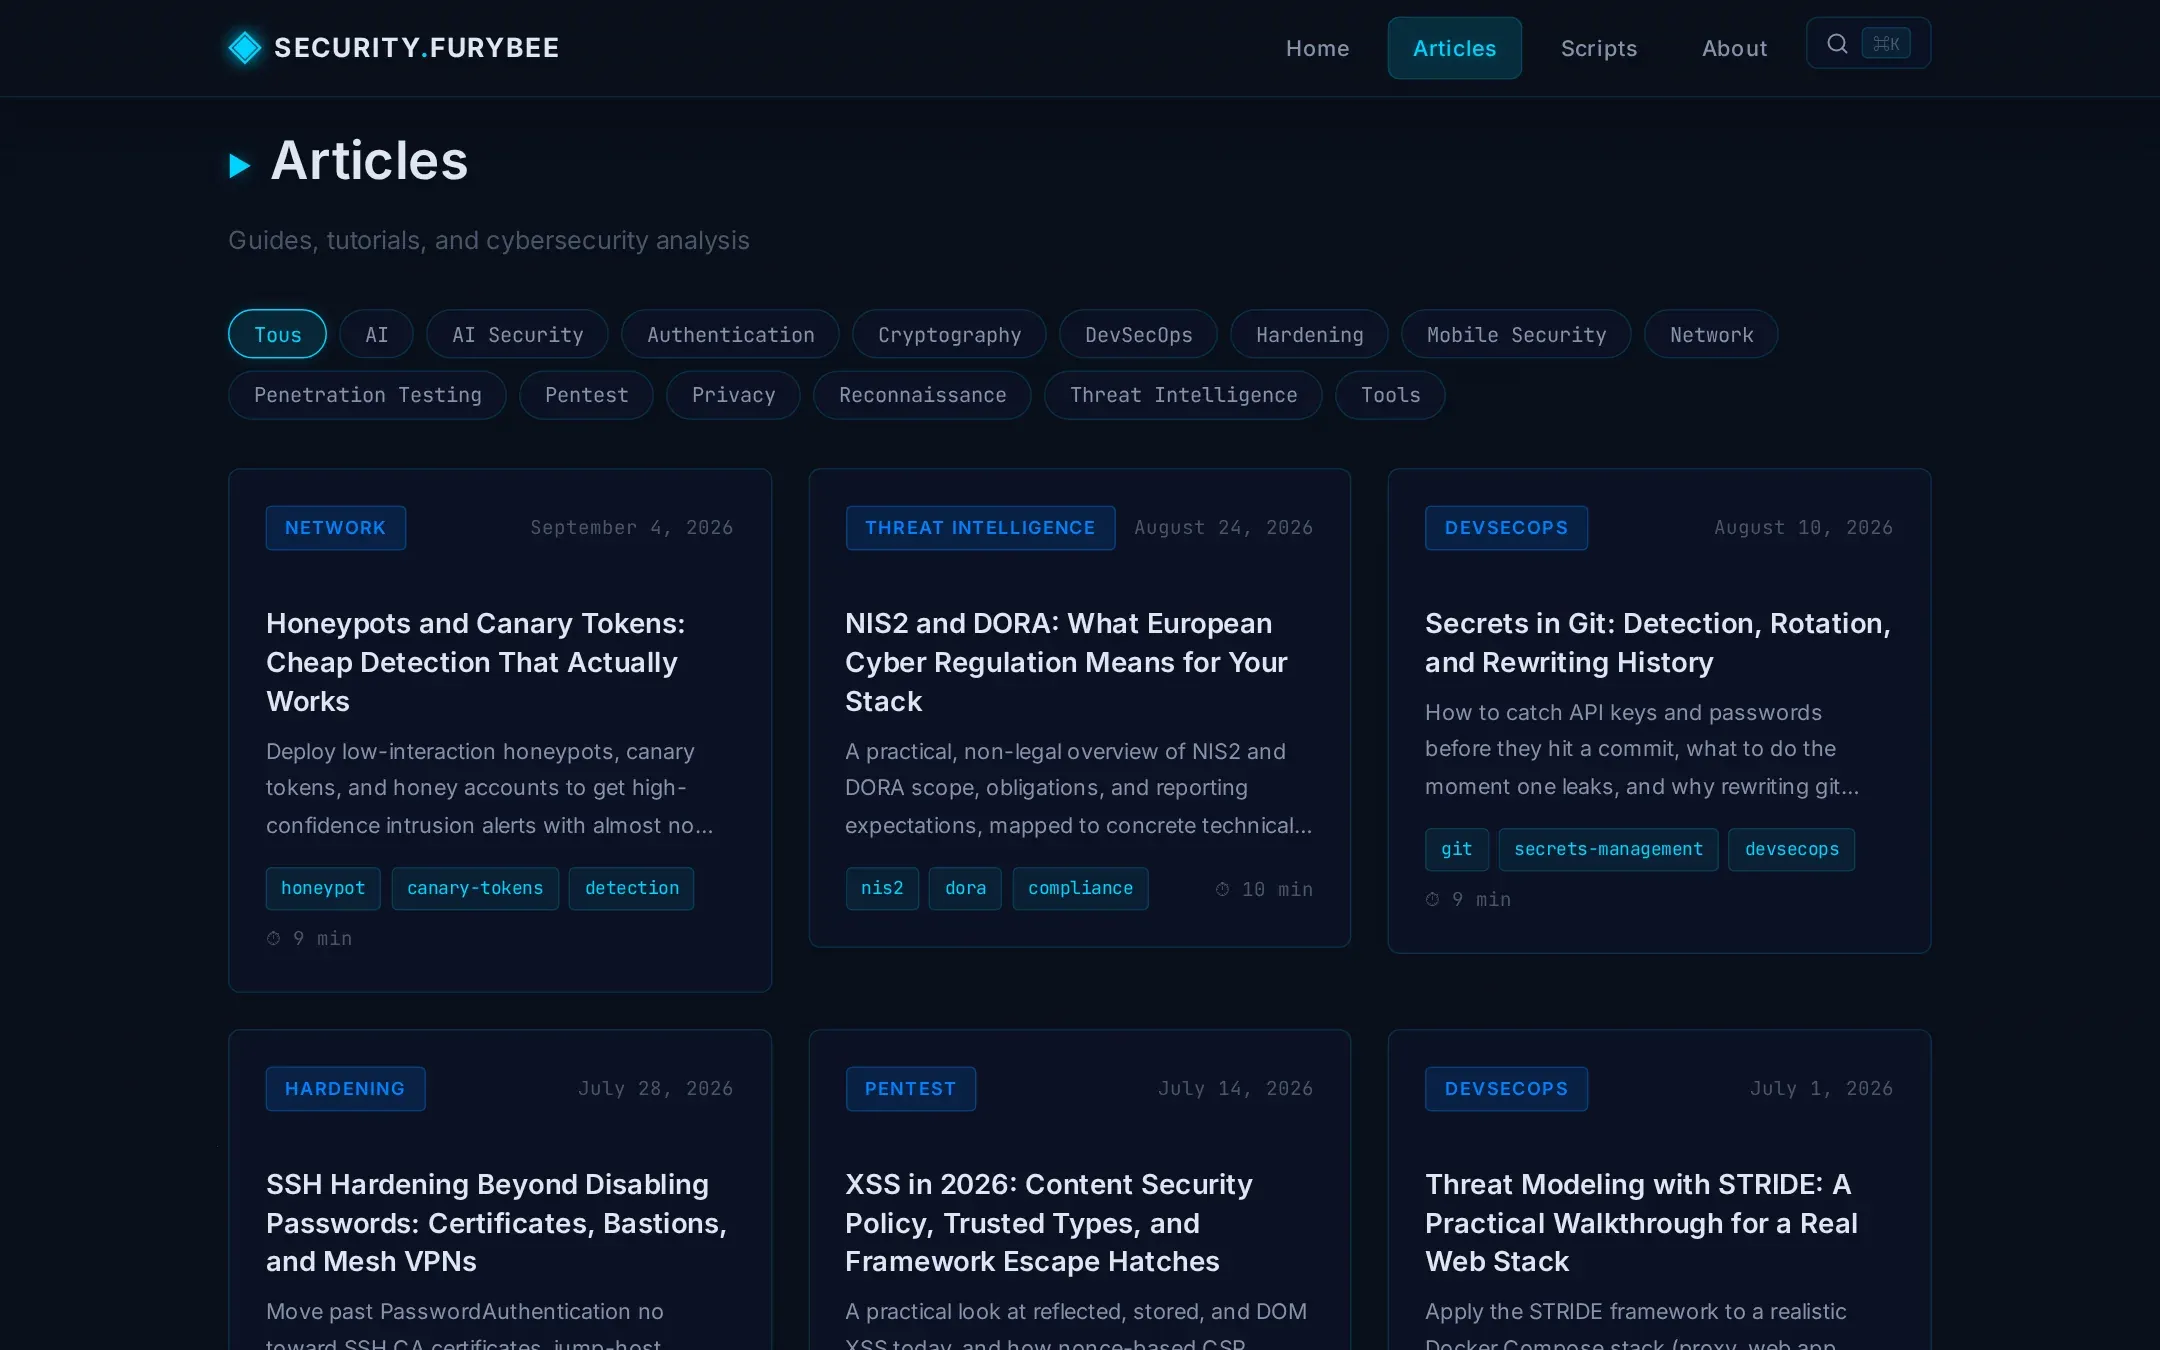The height and width of the screenshot is (1350, 2160).
Task: Filter articles by AI chip
Action: coord(376,334)
